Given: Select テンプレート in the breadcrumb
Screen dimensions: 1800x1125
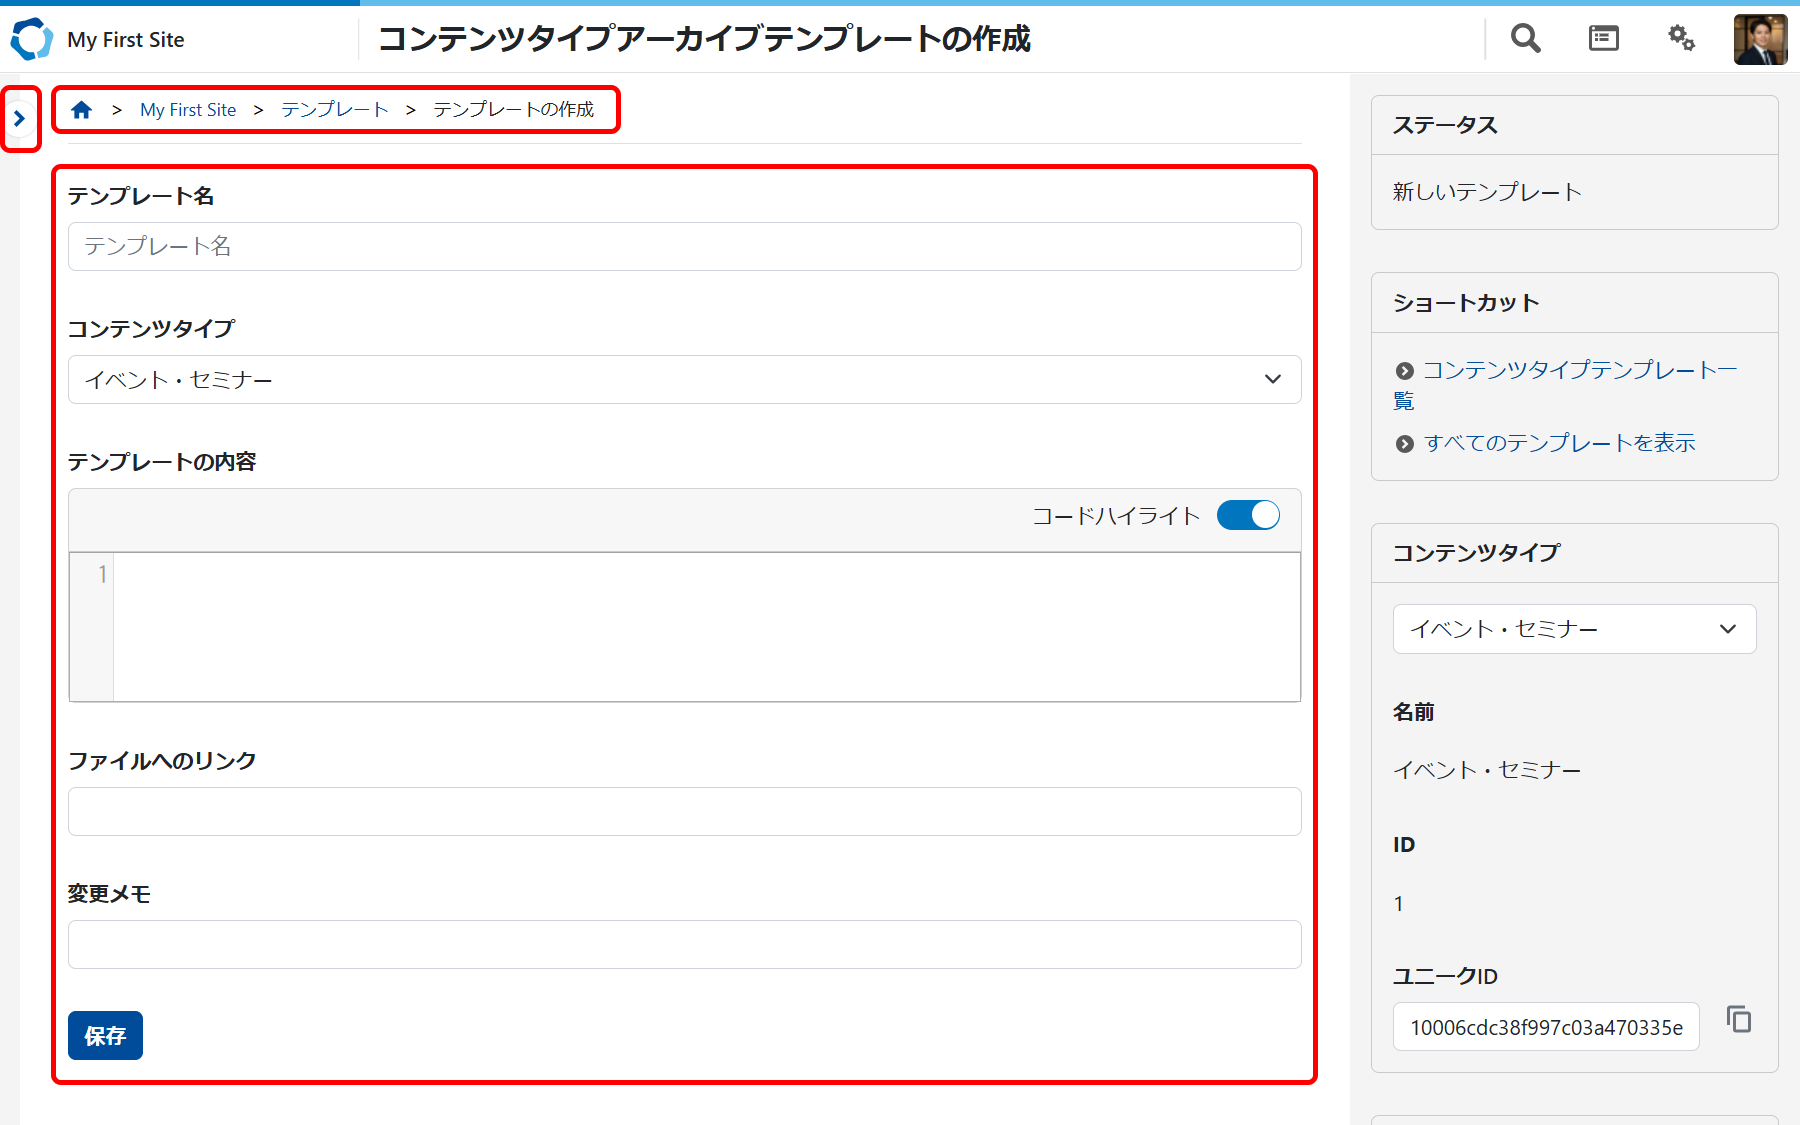Looking at the screenshot, I should click(x=333, y=109).
